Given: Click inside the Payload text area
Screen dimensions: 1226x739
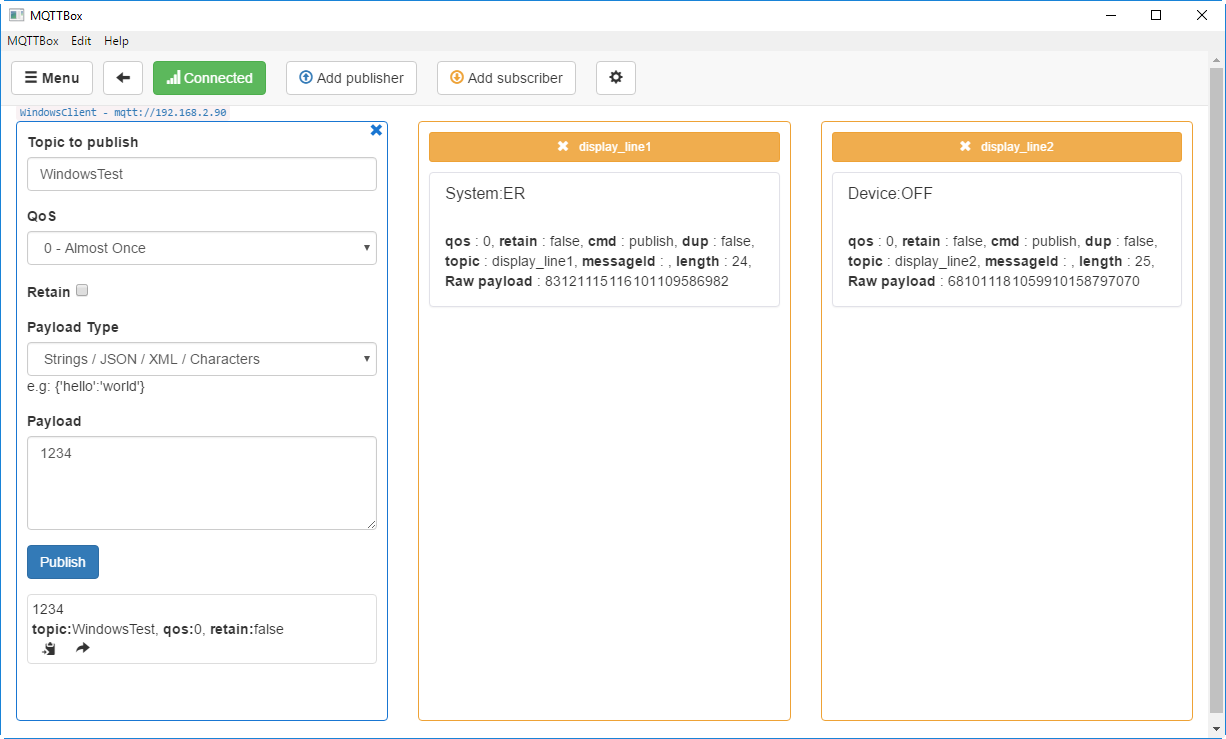Looking at the screenshot, I should click(x=202, y=482).
